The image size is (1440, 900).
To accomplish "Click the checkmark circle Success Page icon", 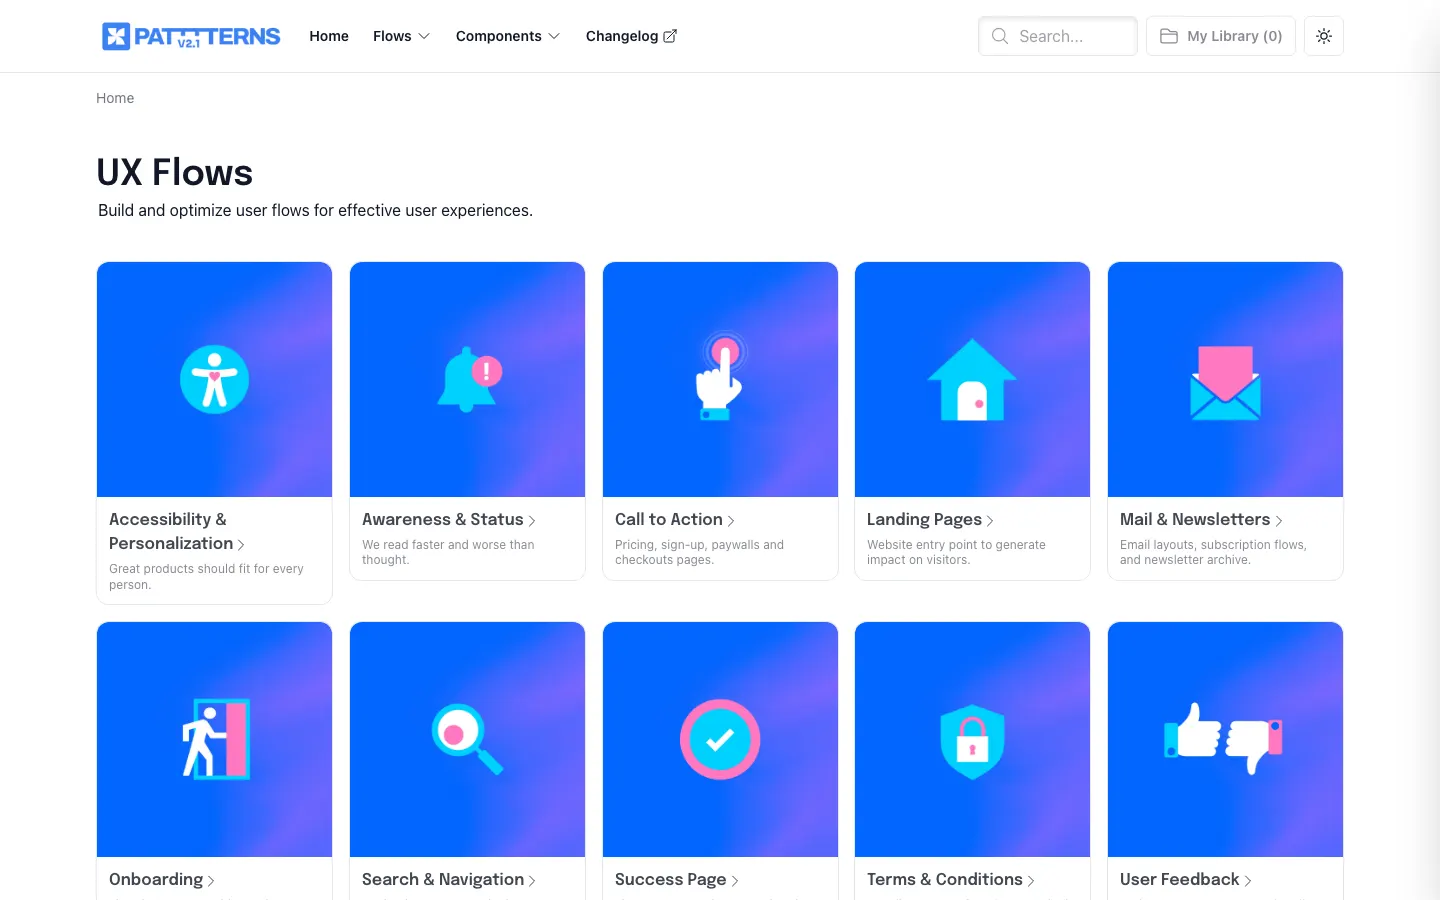I will click(720, 739).
